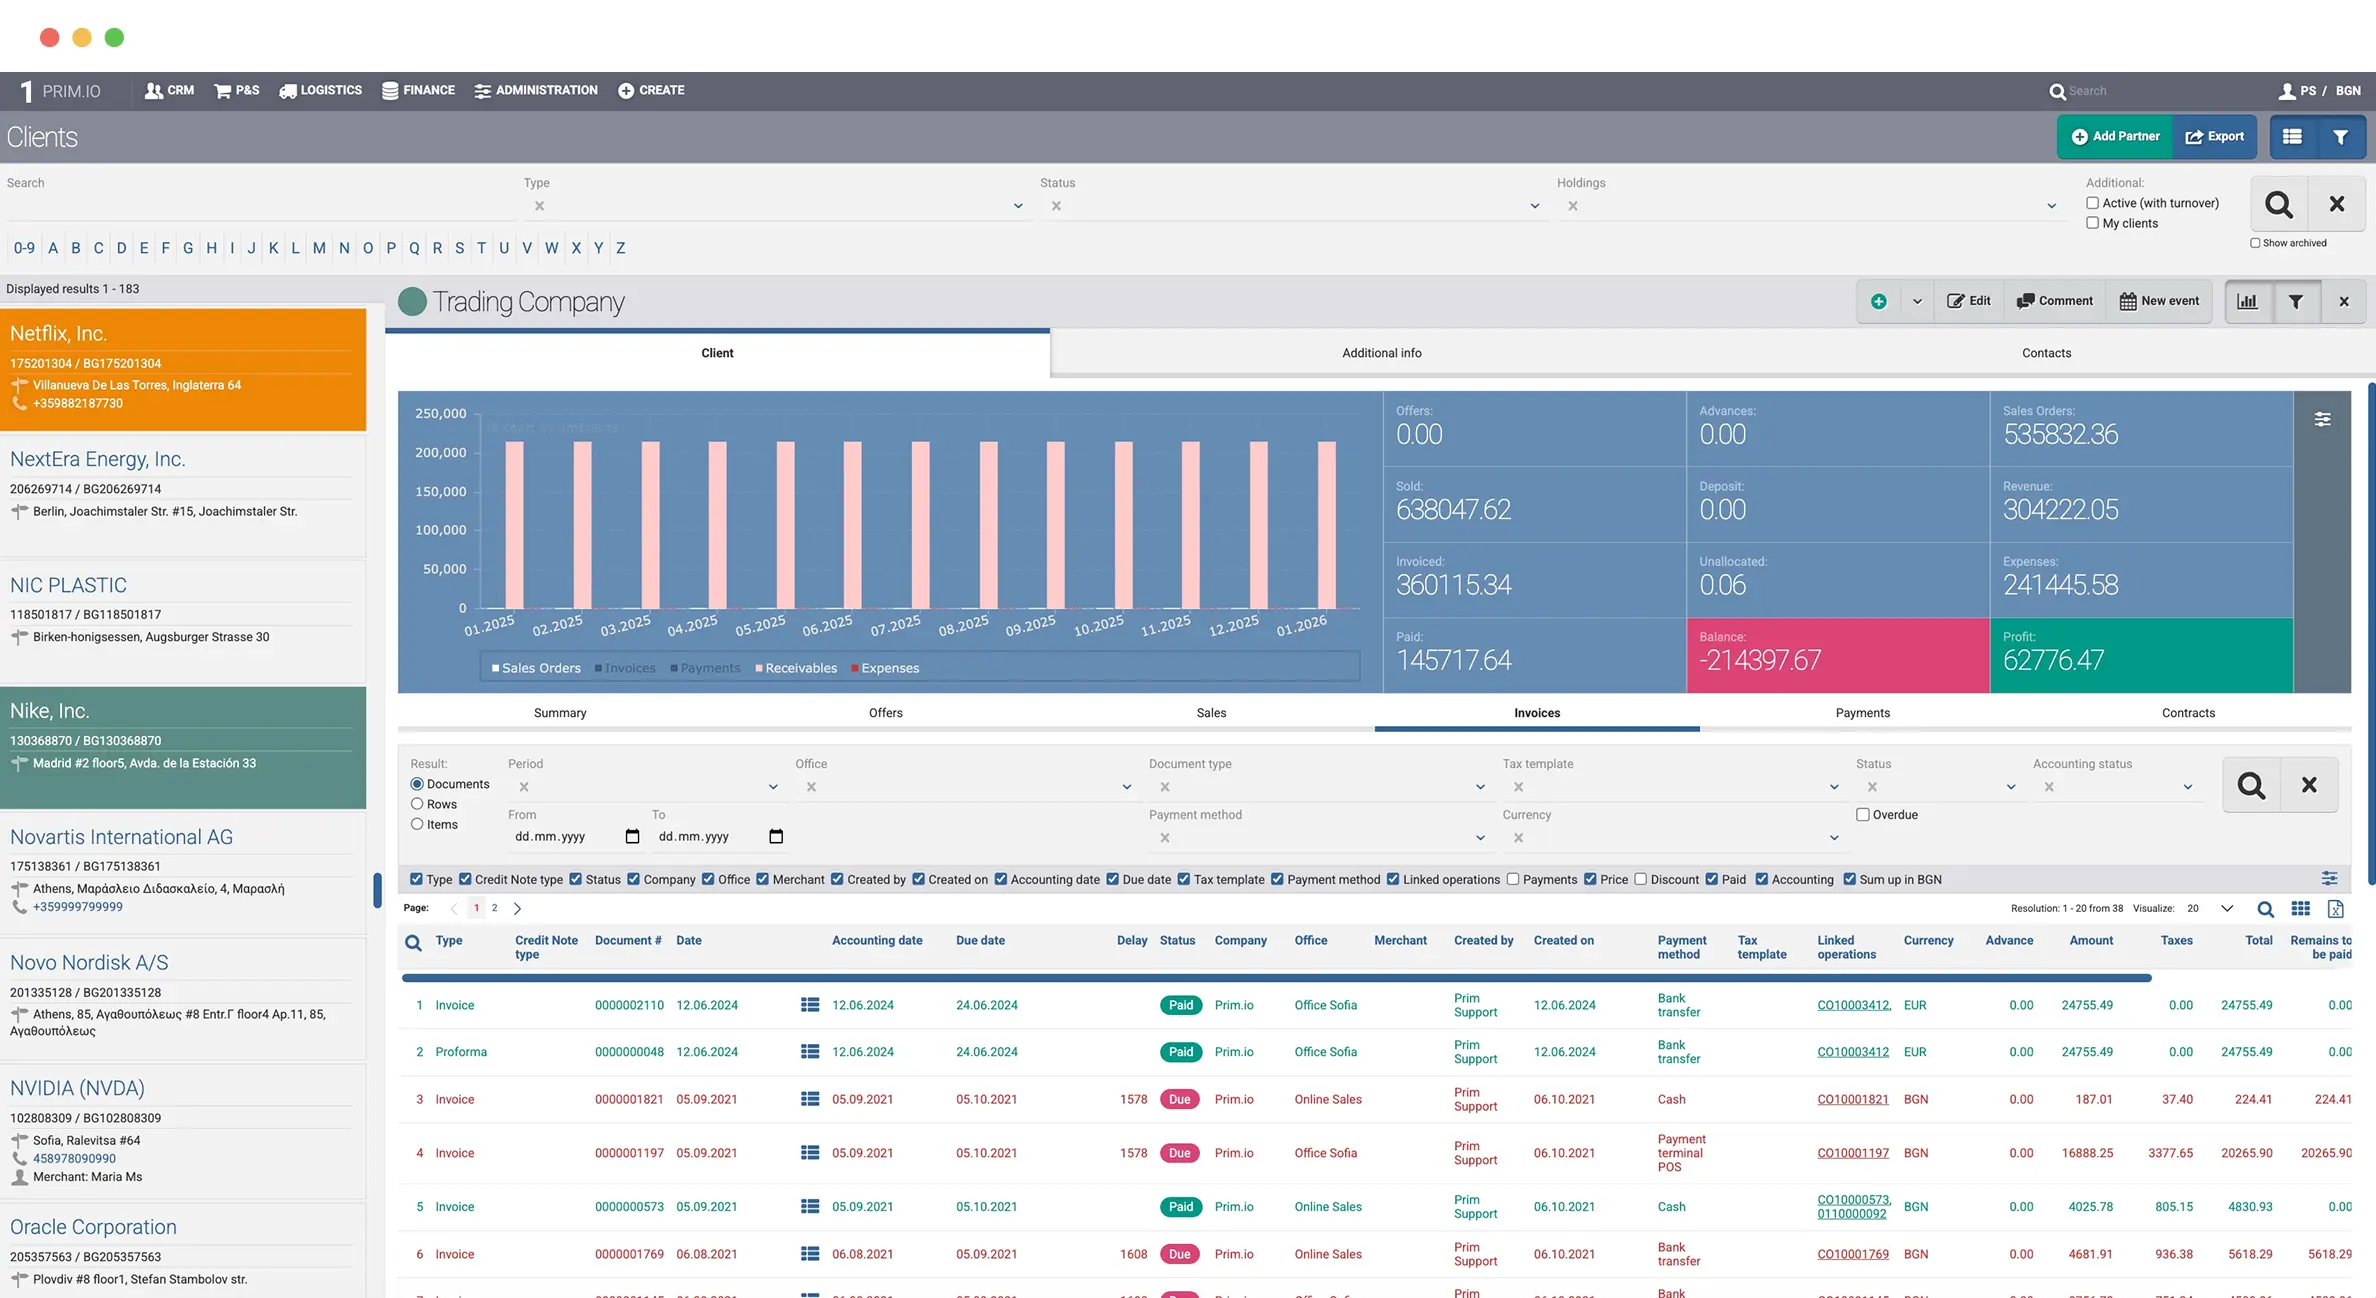The height and width of the screenshot is (1298, 2376).
Task: Go to next invoices page arrow
Action: click(517, 909)
